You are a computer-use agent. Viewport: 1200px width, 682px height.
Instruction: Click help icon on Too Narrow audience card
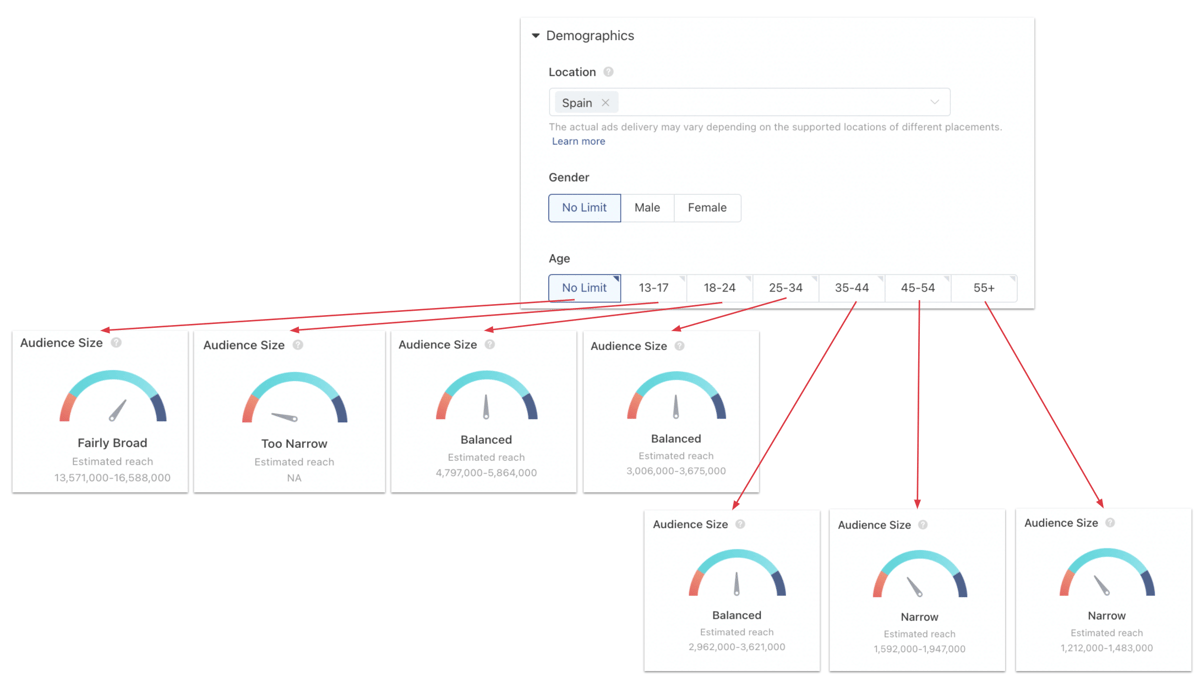pos(298,345)
